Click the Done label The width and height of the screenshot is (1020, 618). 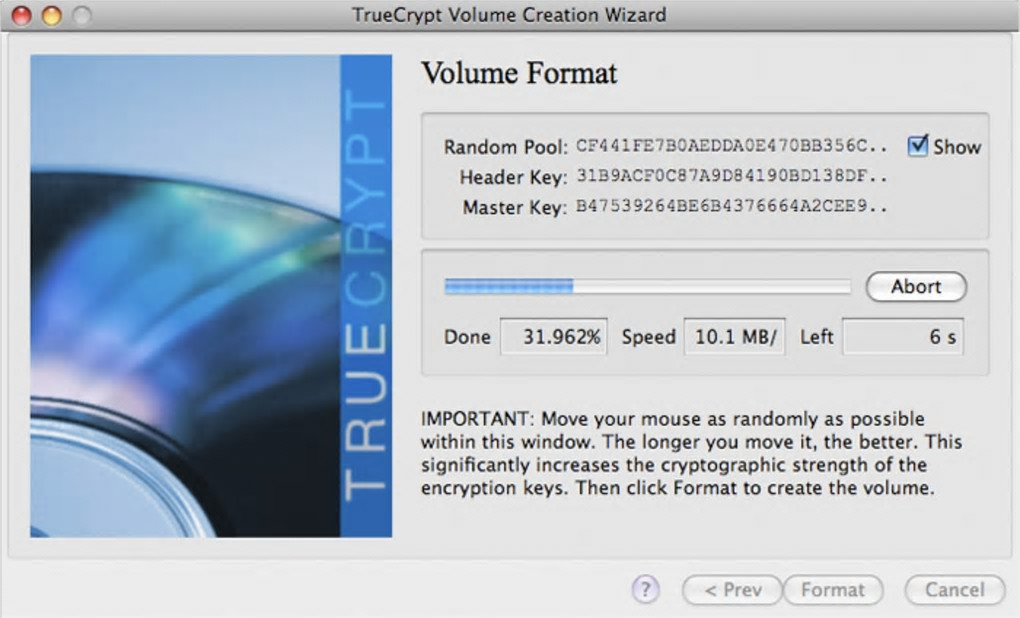click(467, 337)
